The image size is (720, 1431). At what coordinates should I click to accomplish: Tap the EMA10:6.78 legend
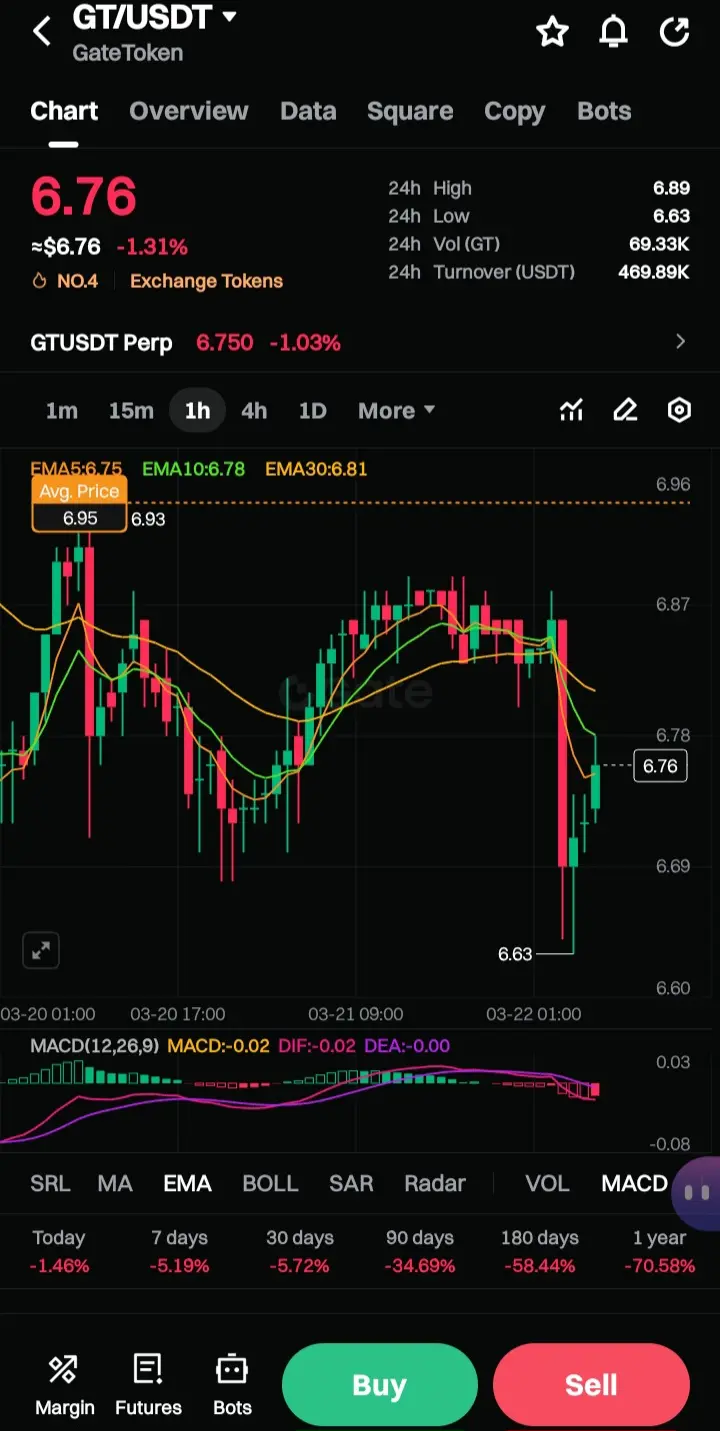pos(193,468)
